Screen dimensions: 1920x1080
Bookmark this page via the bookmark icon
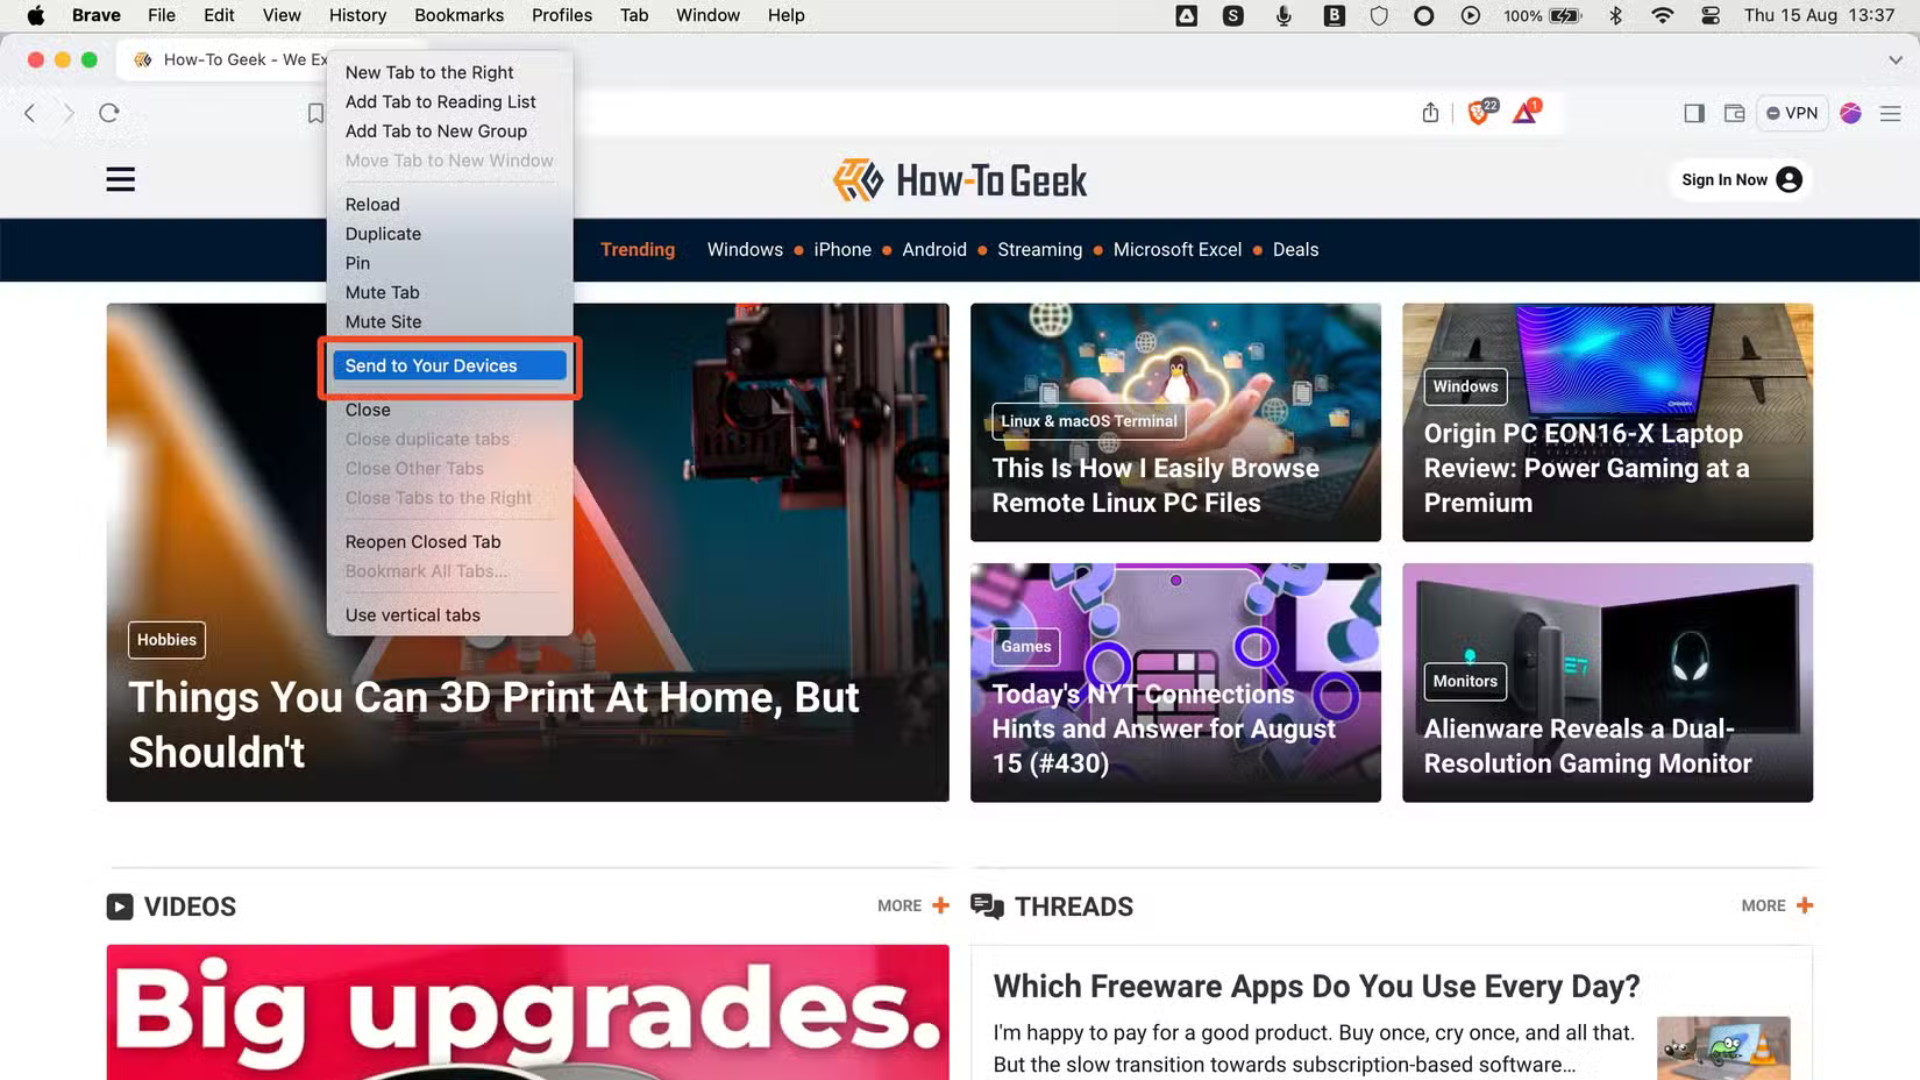315,113
